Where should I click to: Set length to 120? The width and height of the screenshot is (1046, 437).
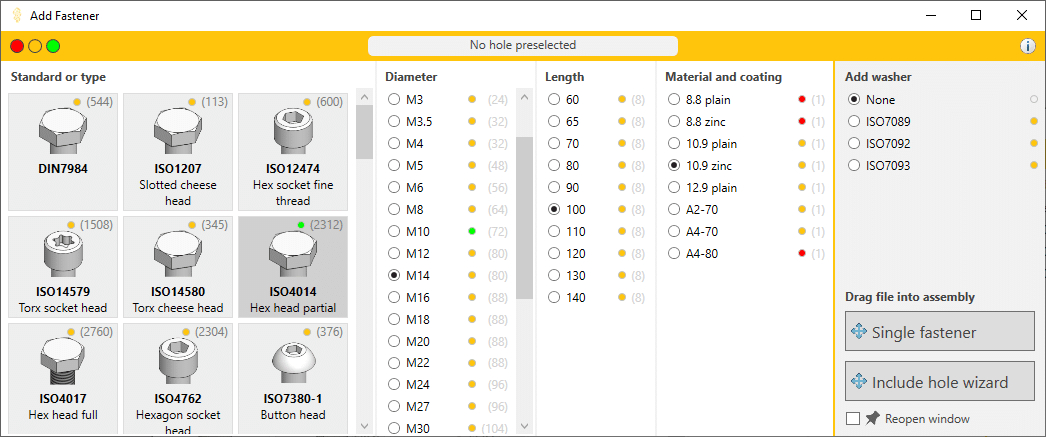pyautogui.click(x=554, y=254)
